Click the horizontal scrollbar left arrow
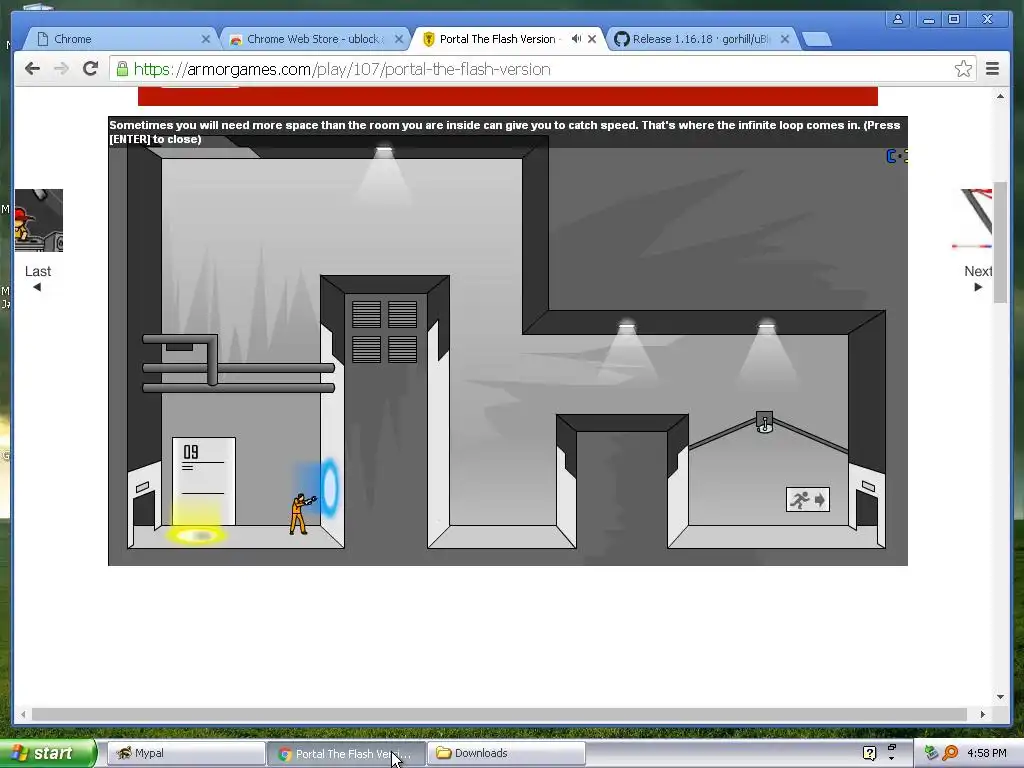The height and width of the screenshot is (768, 1024). click(23, 714)
